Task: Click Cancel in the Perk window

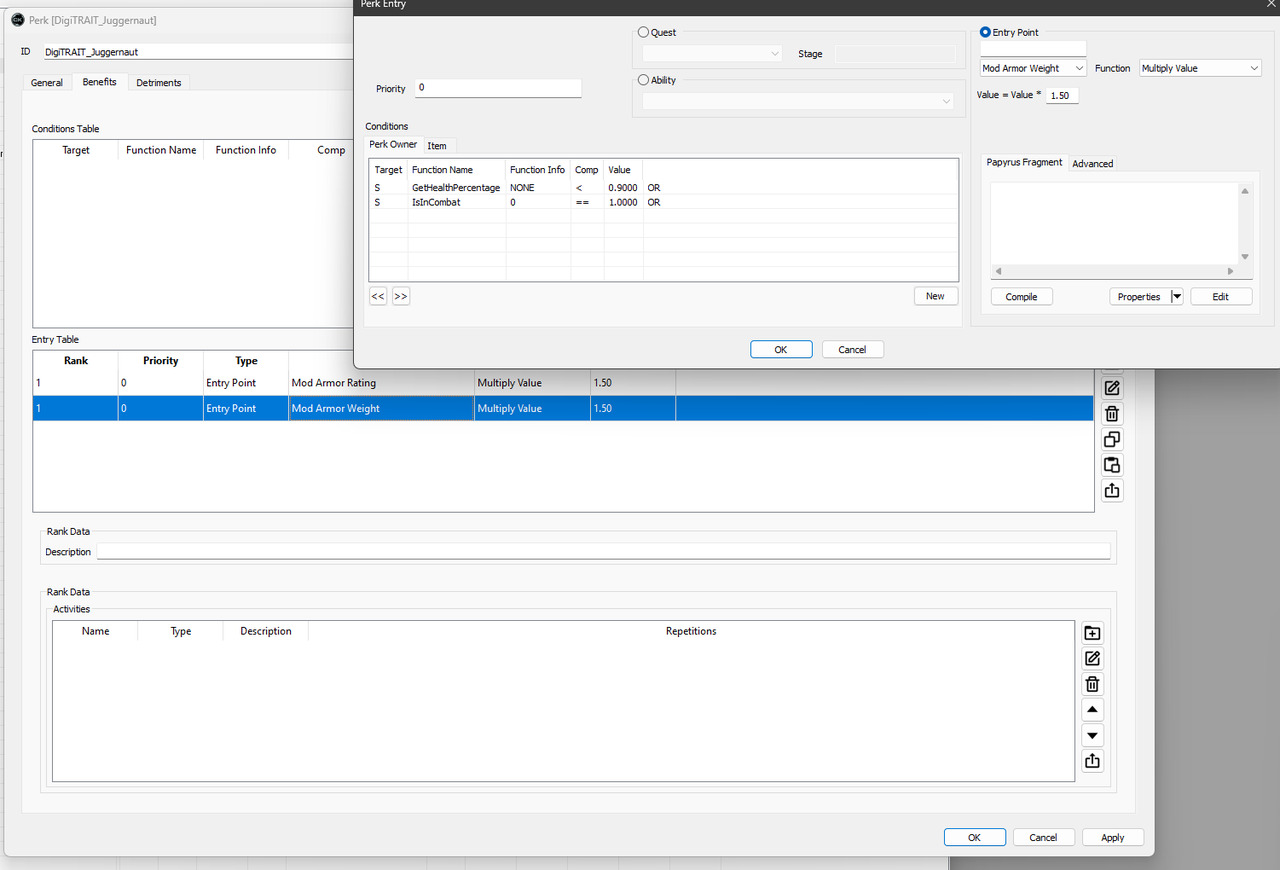Action: pyautogui.click(x=1043, y=838)
